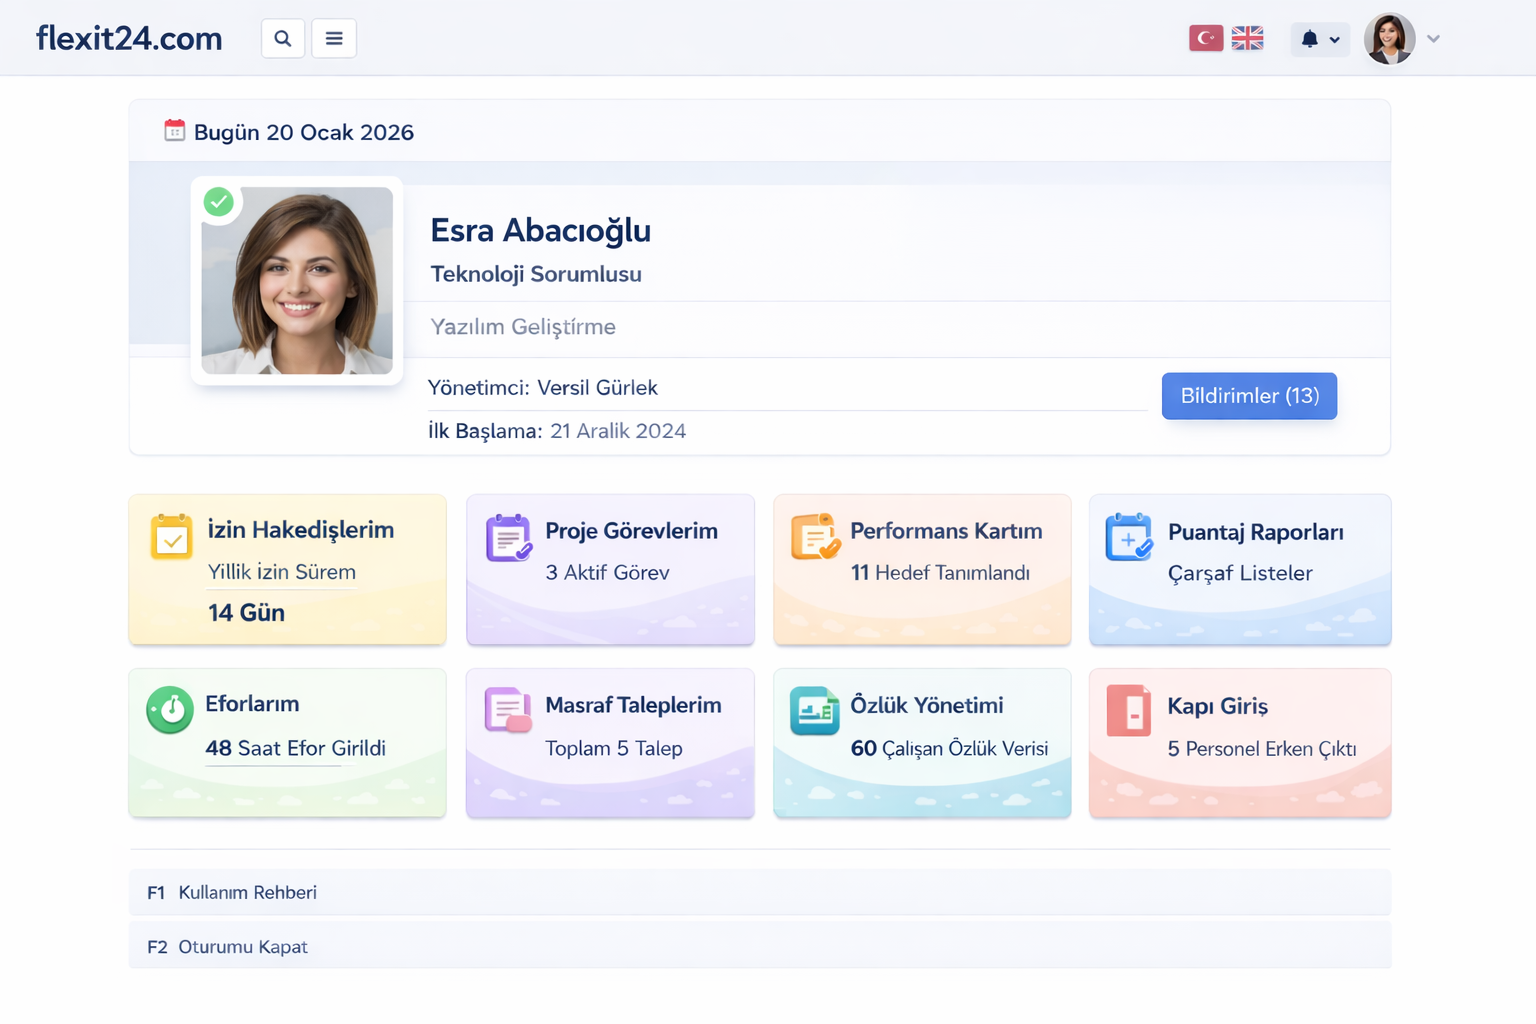The image size is (1536, 1024).
Task: Click the Performans Kartım icon
Action: point(815,537)
